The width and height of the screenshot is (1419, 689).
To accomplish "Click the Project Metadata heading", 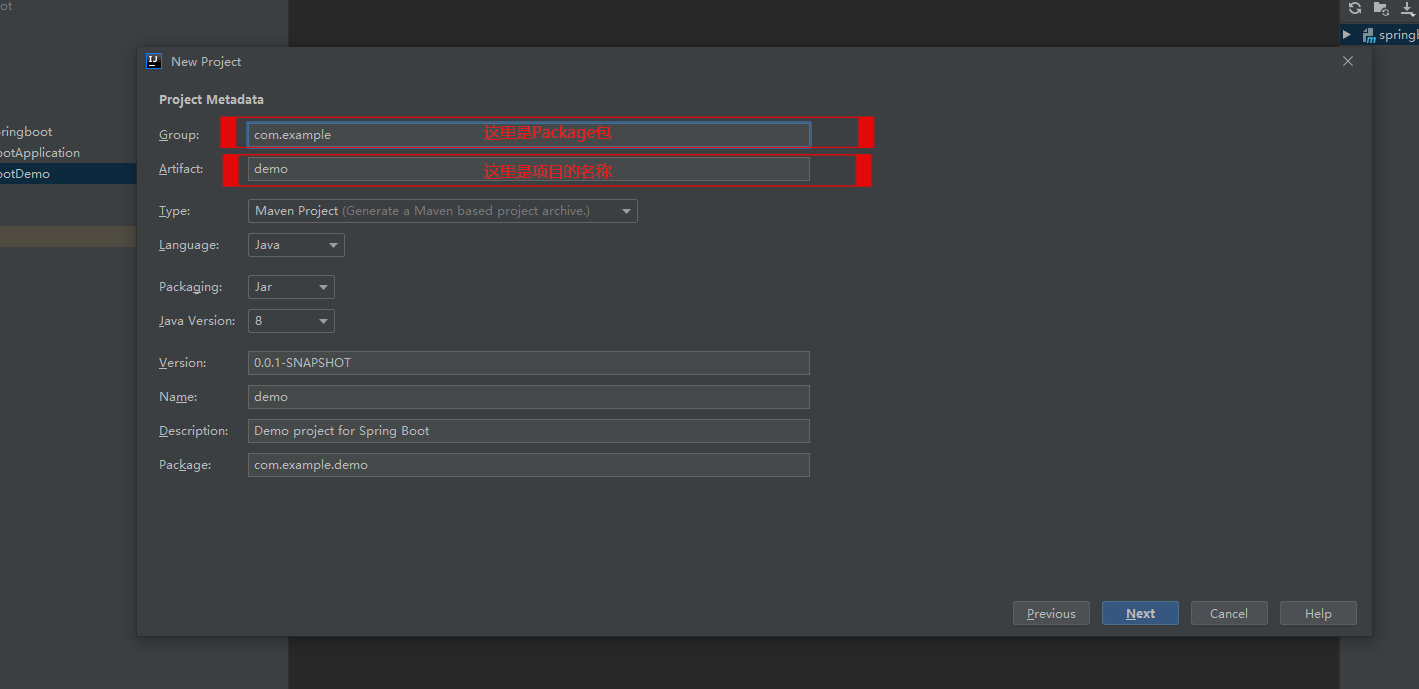I will tap(211, 100).
